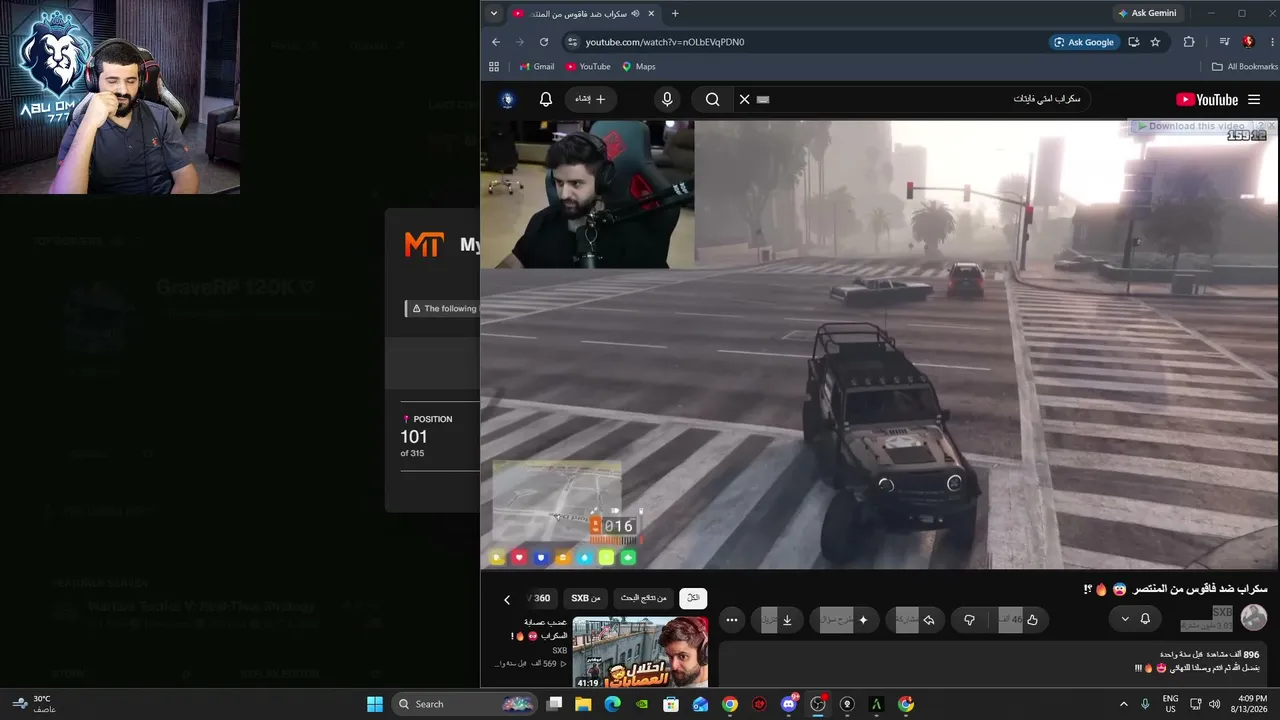
Task: Open YouTube notifications bell
Action: point(546,99)
